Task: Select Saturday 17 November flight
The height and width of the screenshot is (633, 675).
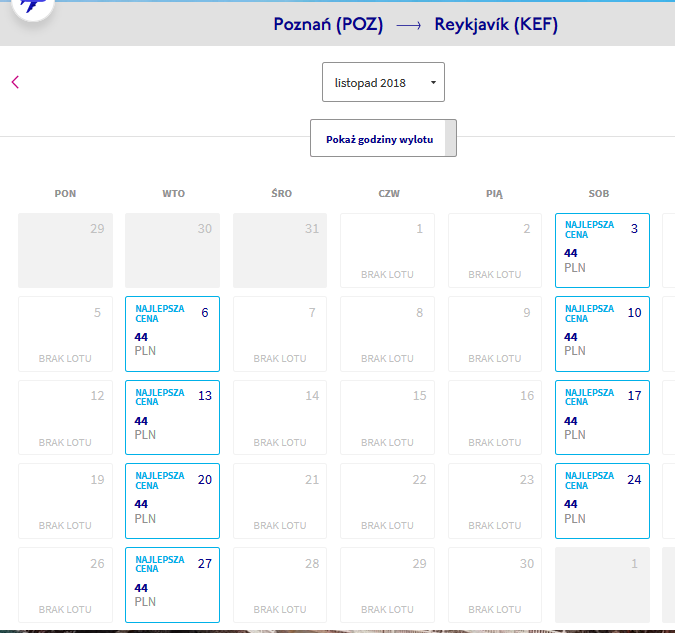Action: coord(602,417)
